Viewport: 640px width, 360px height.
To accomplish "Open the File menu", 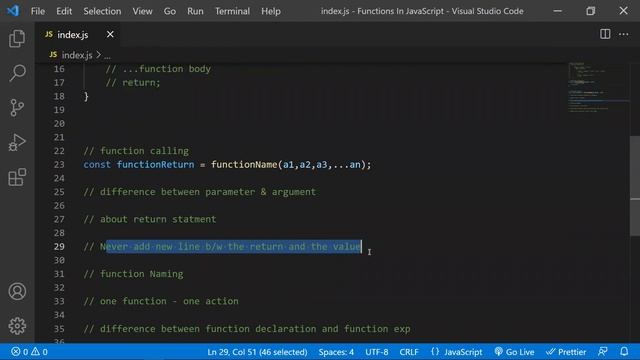I will pyautogui.click(x=38, y=11).
